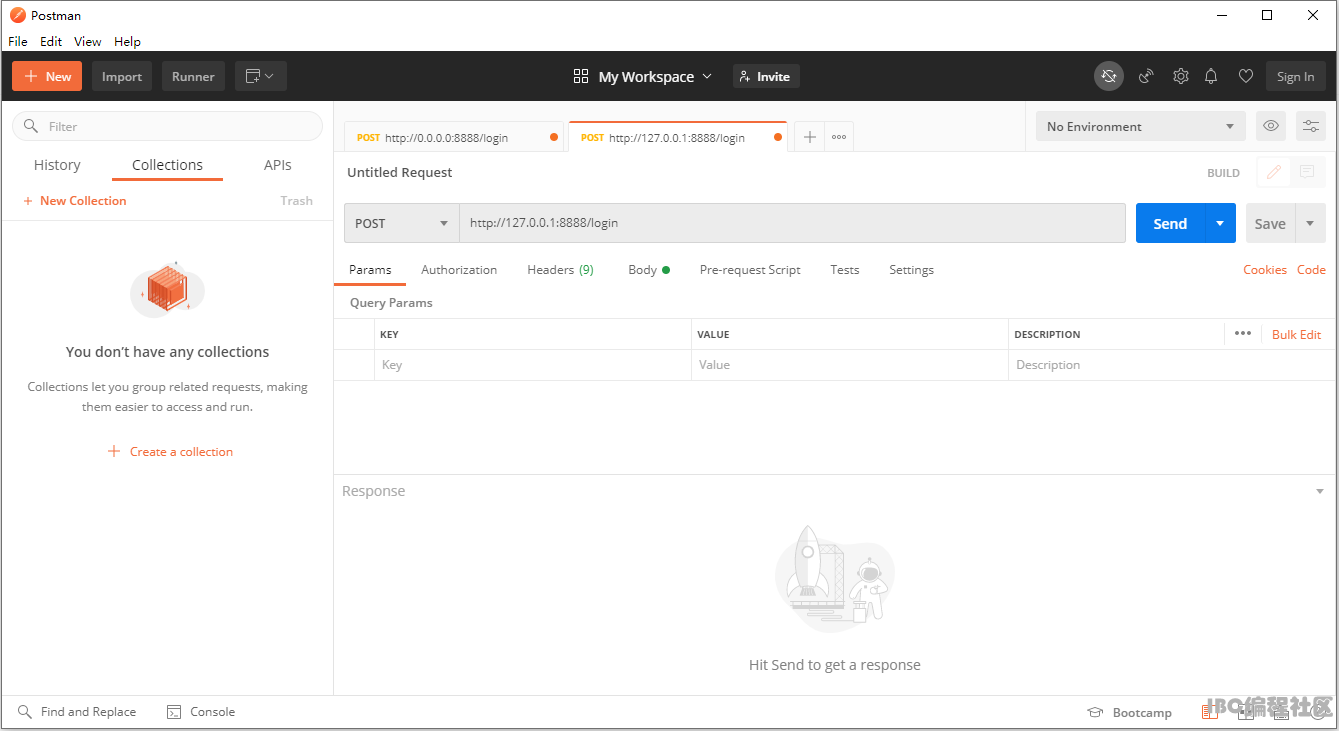Switch to the History sidebar tab

(57, 165)
